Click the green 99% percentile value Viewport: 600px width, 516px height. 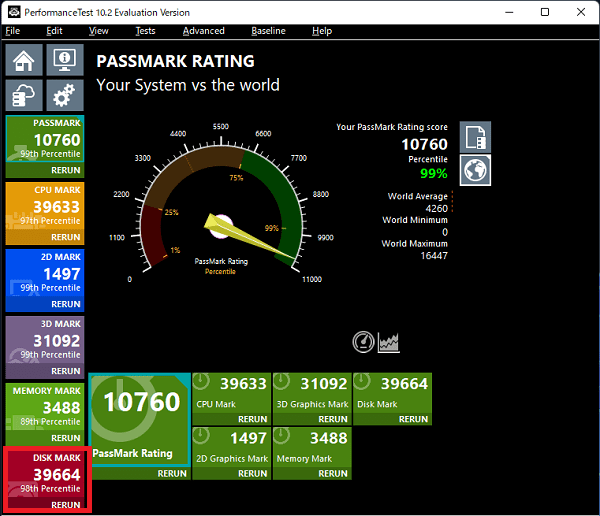pos(434,174)
